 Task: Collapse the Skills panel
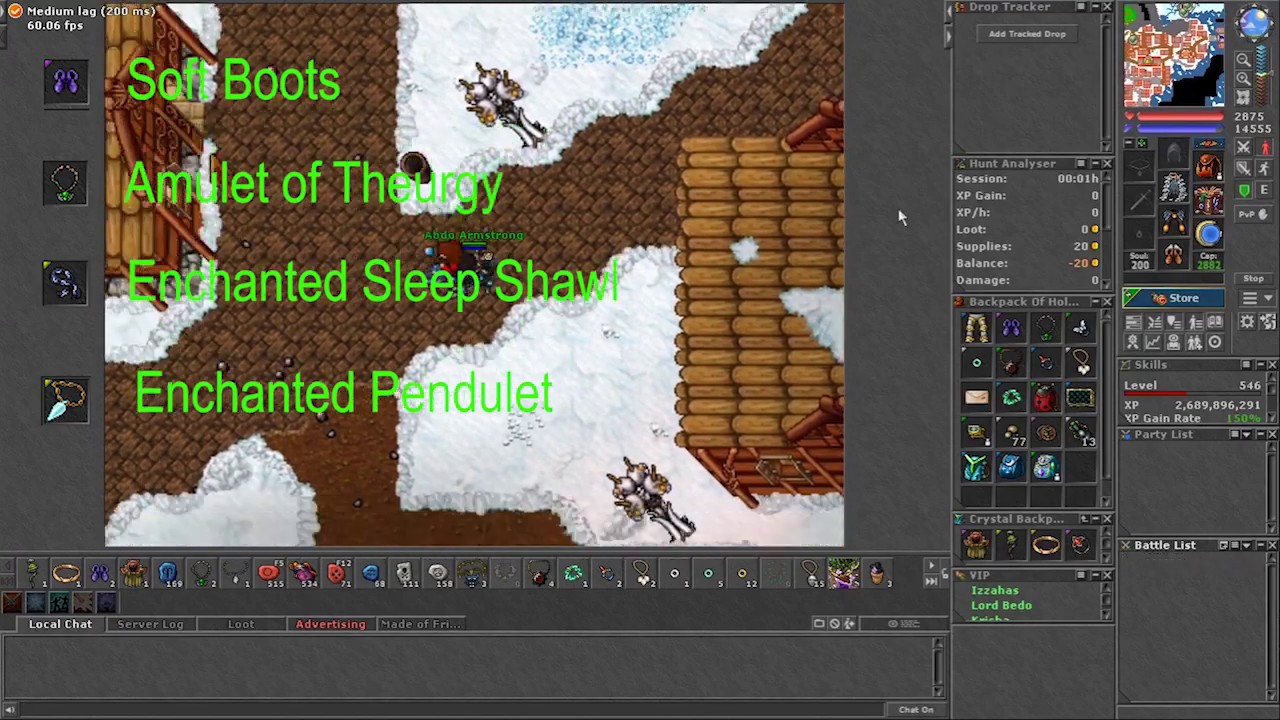point(1260,365)
